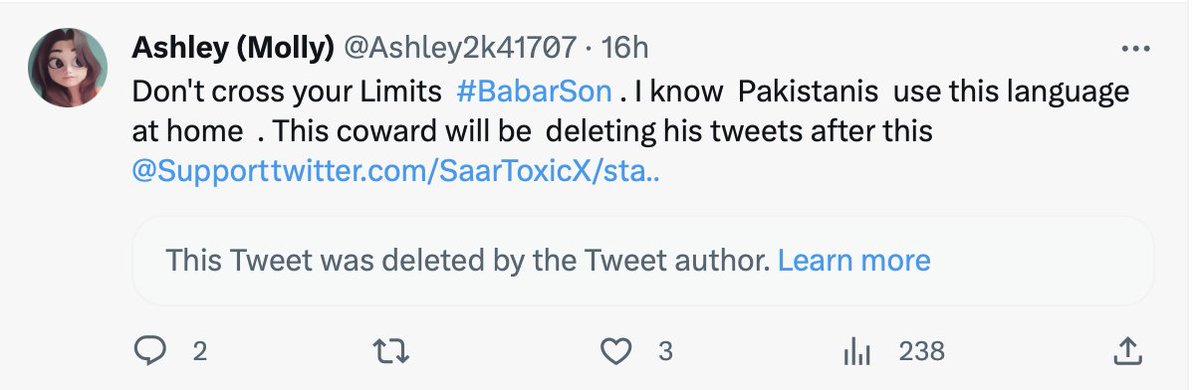Open the @Ashley2k41707 handle link
Screen dimensions: 1200x390
click(461, 47)
